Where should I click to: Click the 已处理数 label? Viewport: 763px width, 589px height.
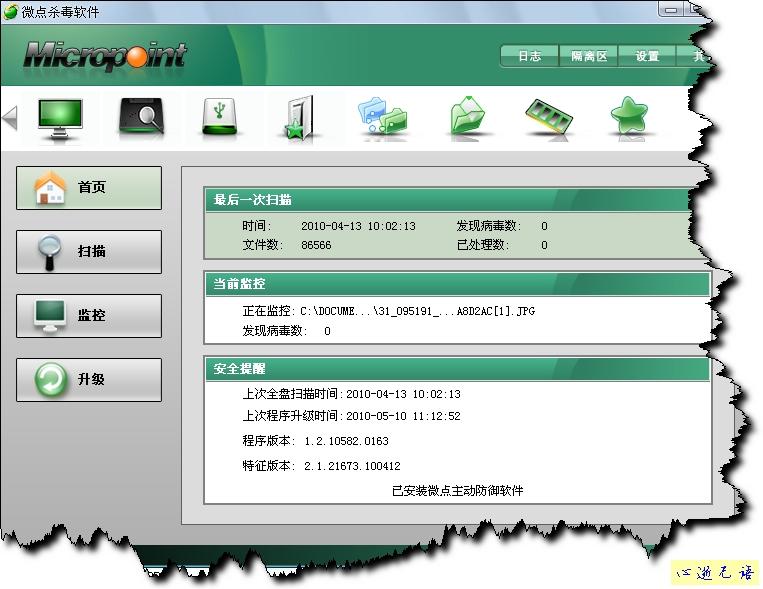click(482, 245)
